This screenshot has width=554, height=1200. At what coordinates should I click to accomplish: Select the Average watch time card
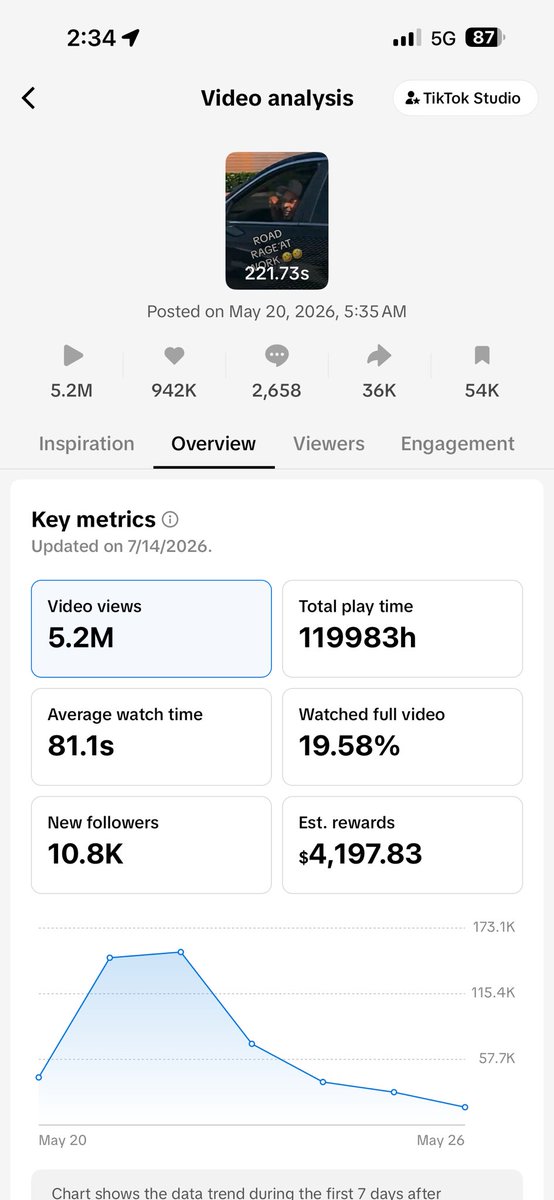151,737
